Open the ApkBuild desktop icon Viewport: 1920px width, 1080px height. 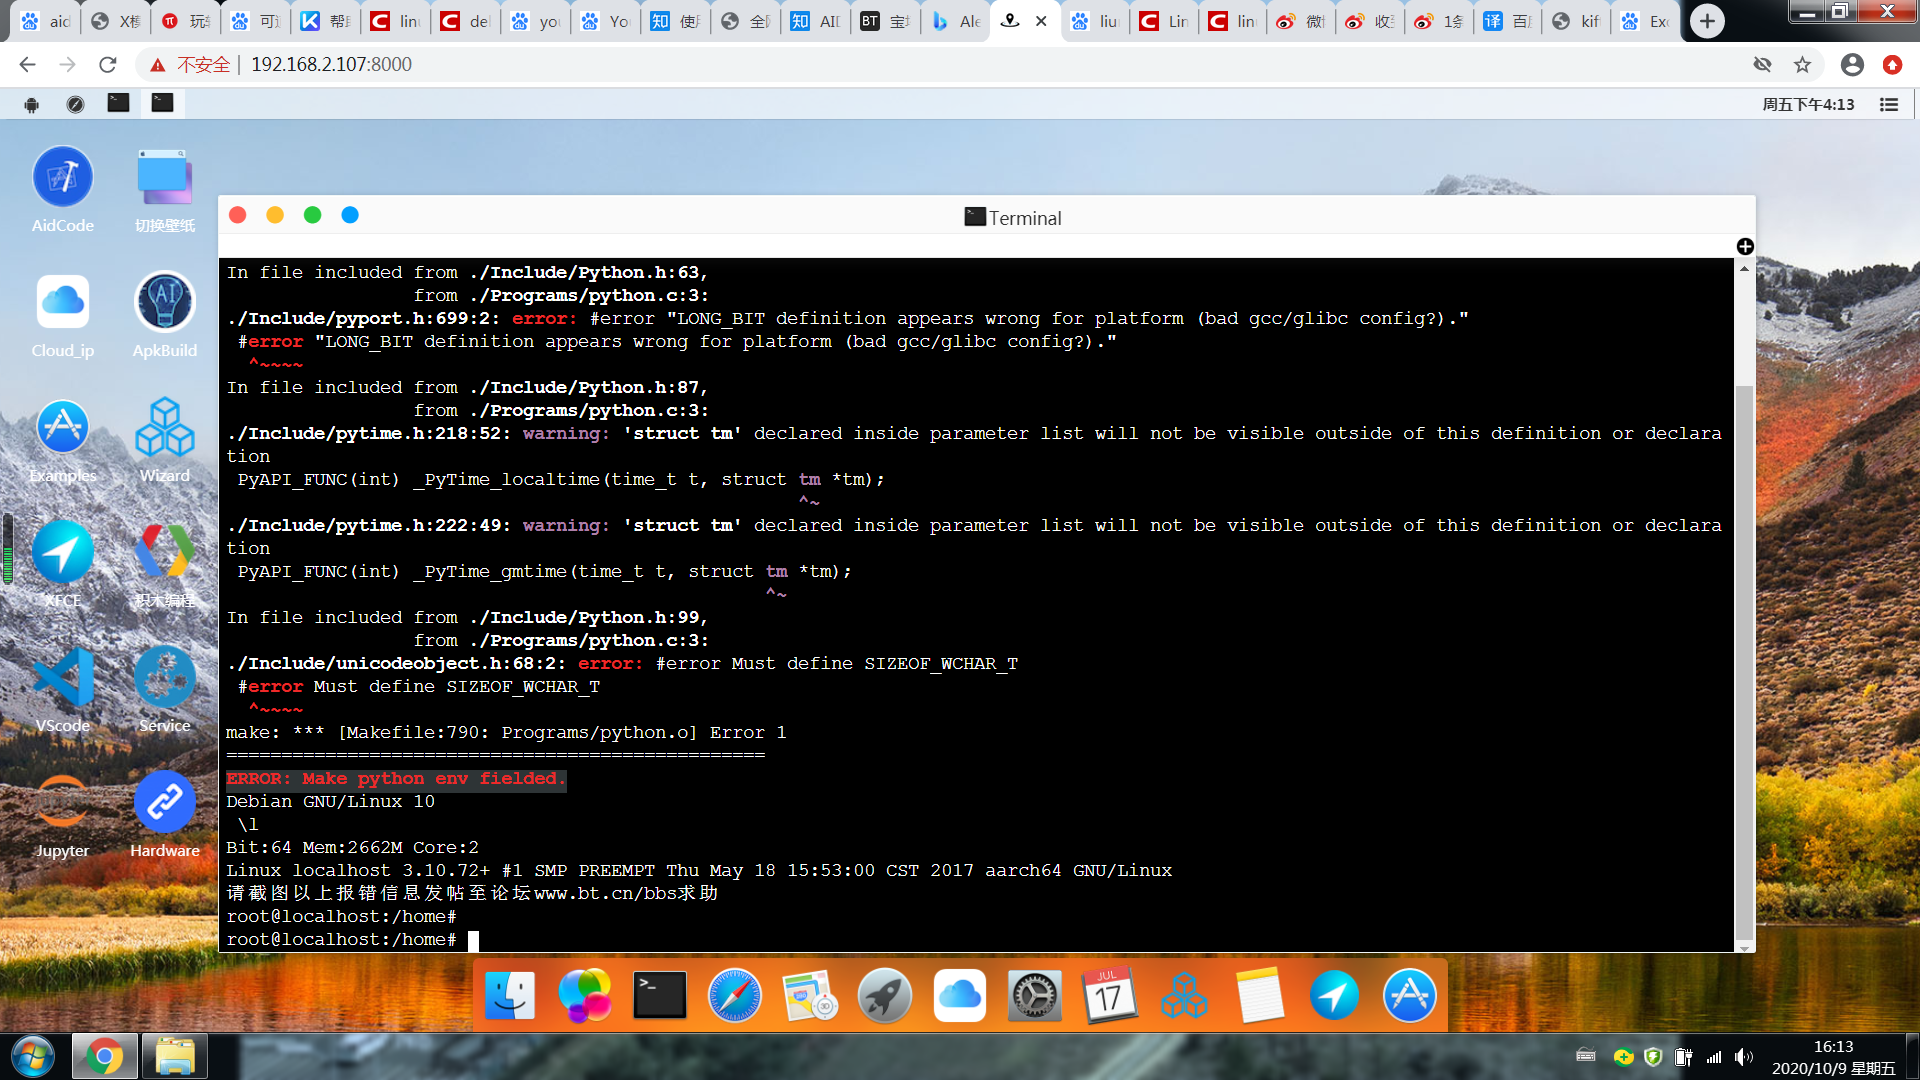click(164, 302)
